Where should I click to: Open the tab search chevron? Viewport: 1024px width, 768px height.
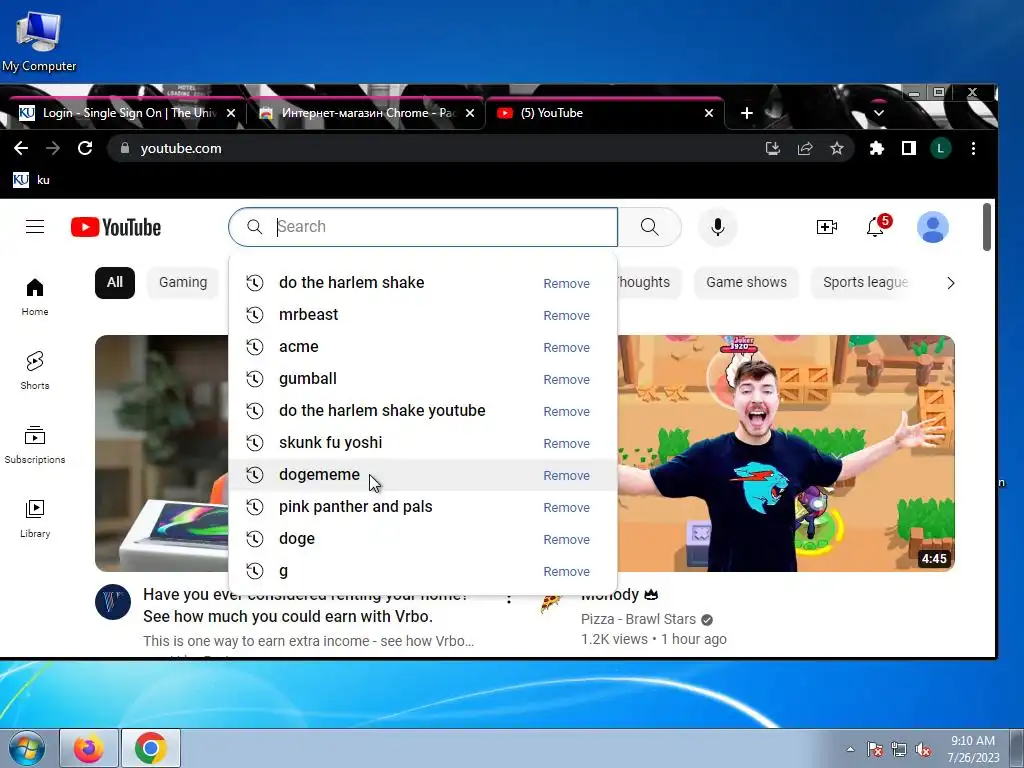point(879,113)
